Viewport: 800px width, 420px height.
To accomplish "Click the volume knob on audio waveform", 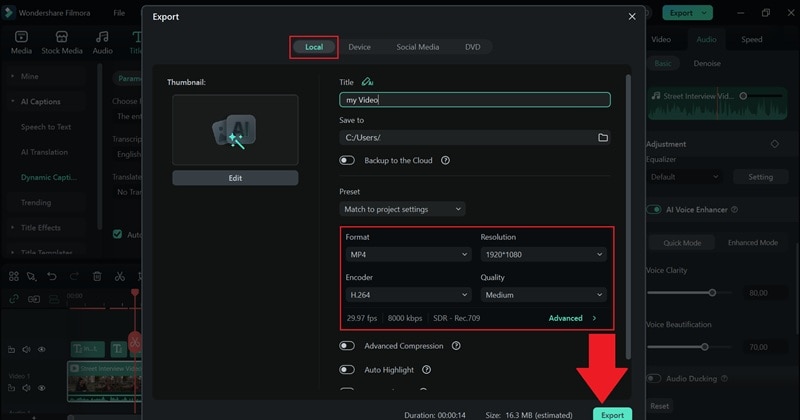I will 743,95.
